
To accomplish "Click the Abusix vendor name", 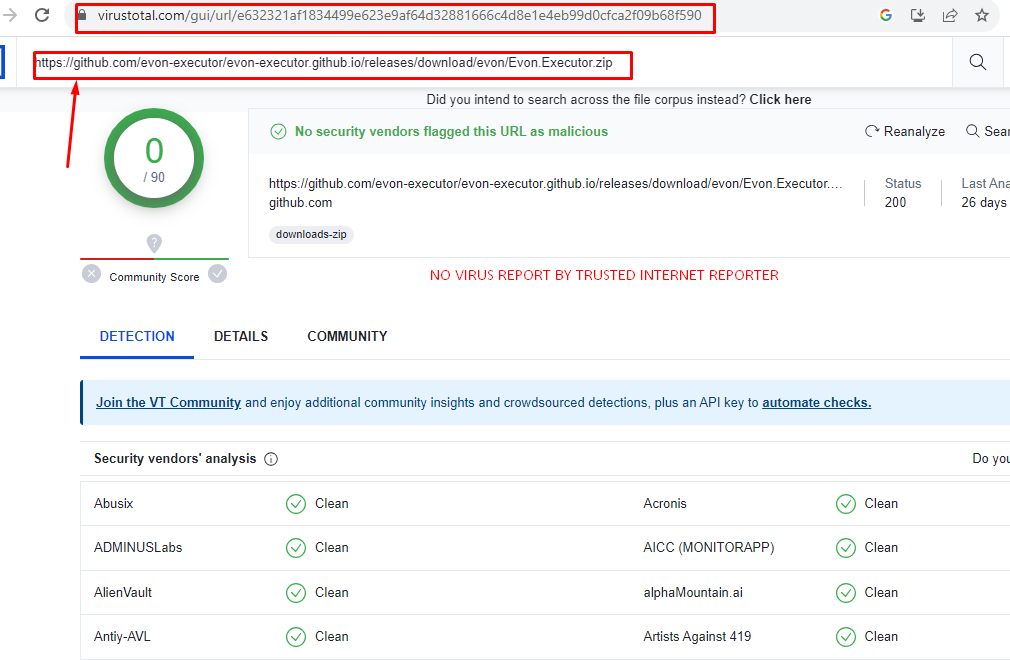I will coord(113,504).
